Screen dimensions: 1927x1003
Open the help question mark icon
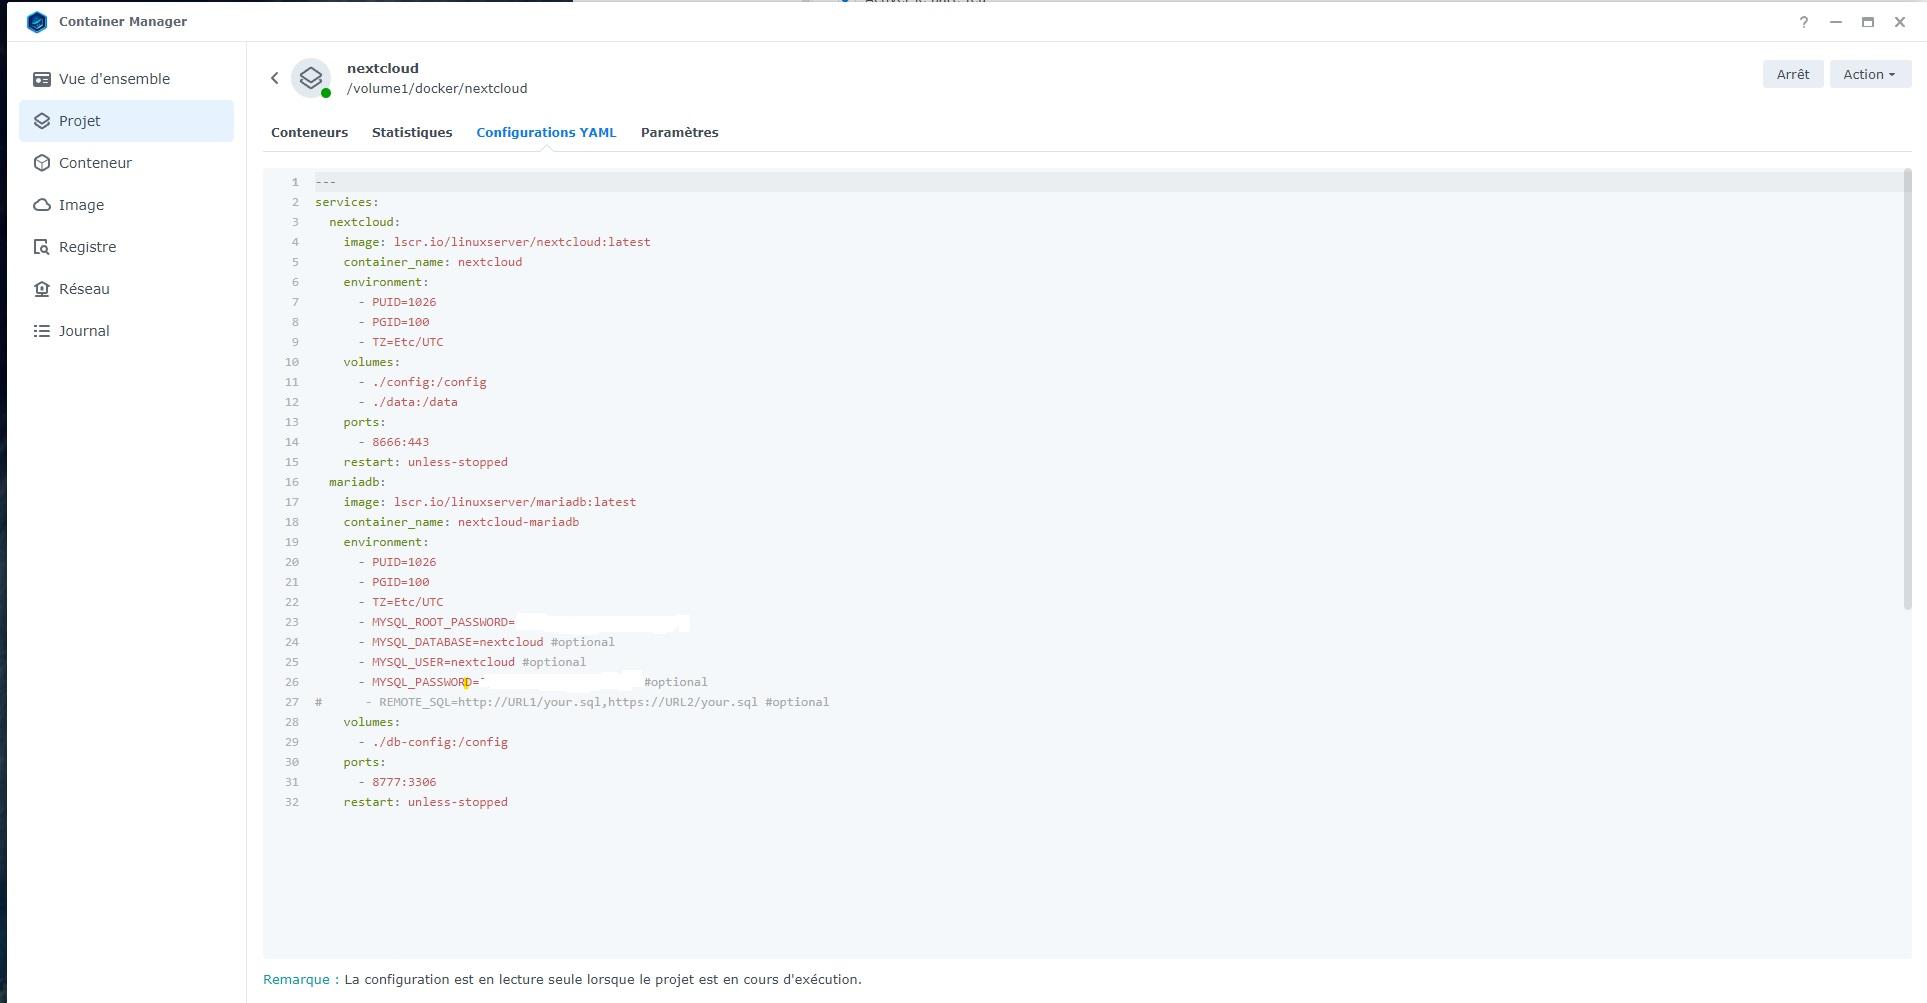coord(1804,22)
